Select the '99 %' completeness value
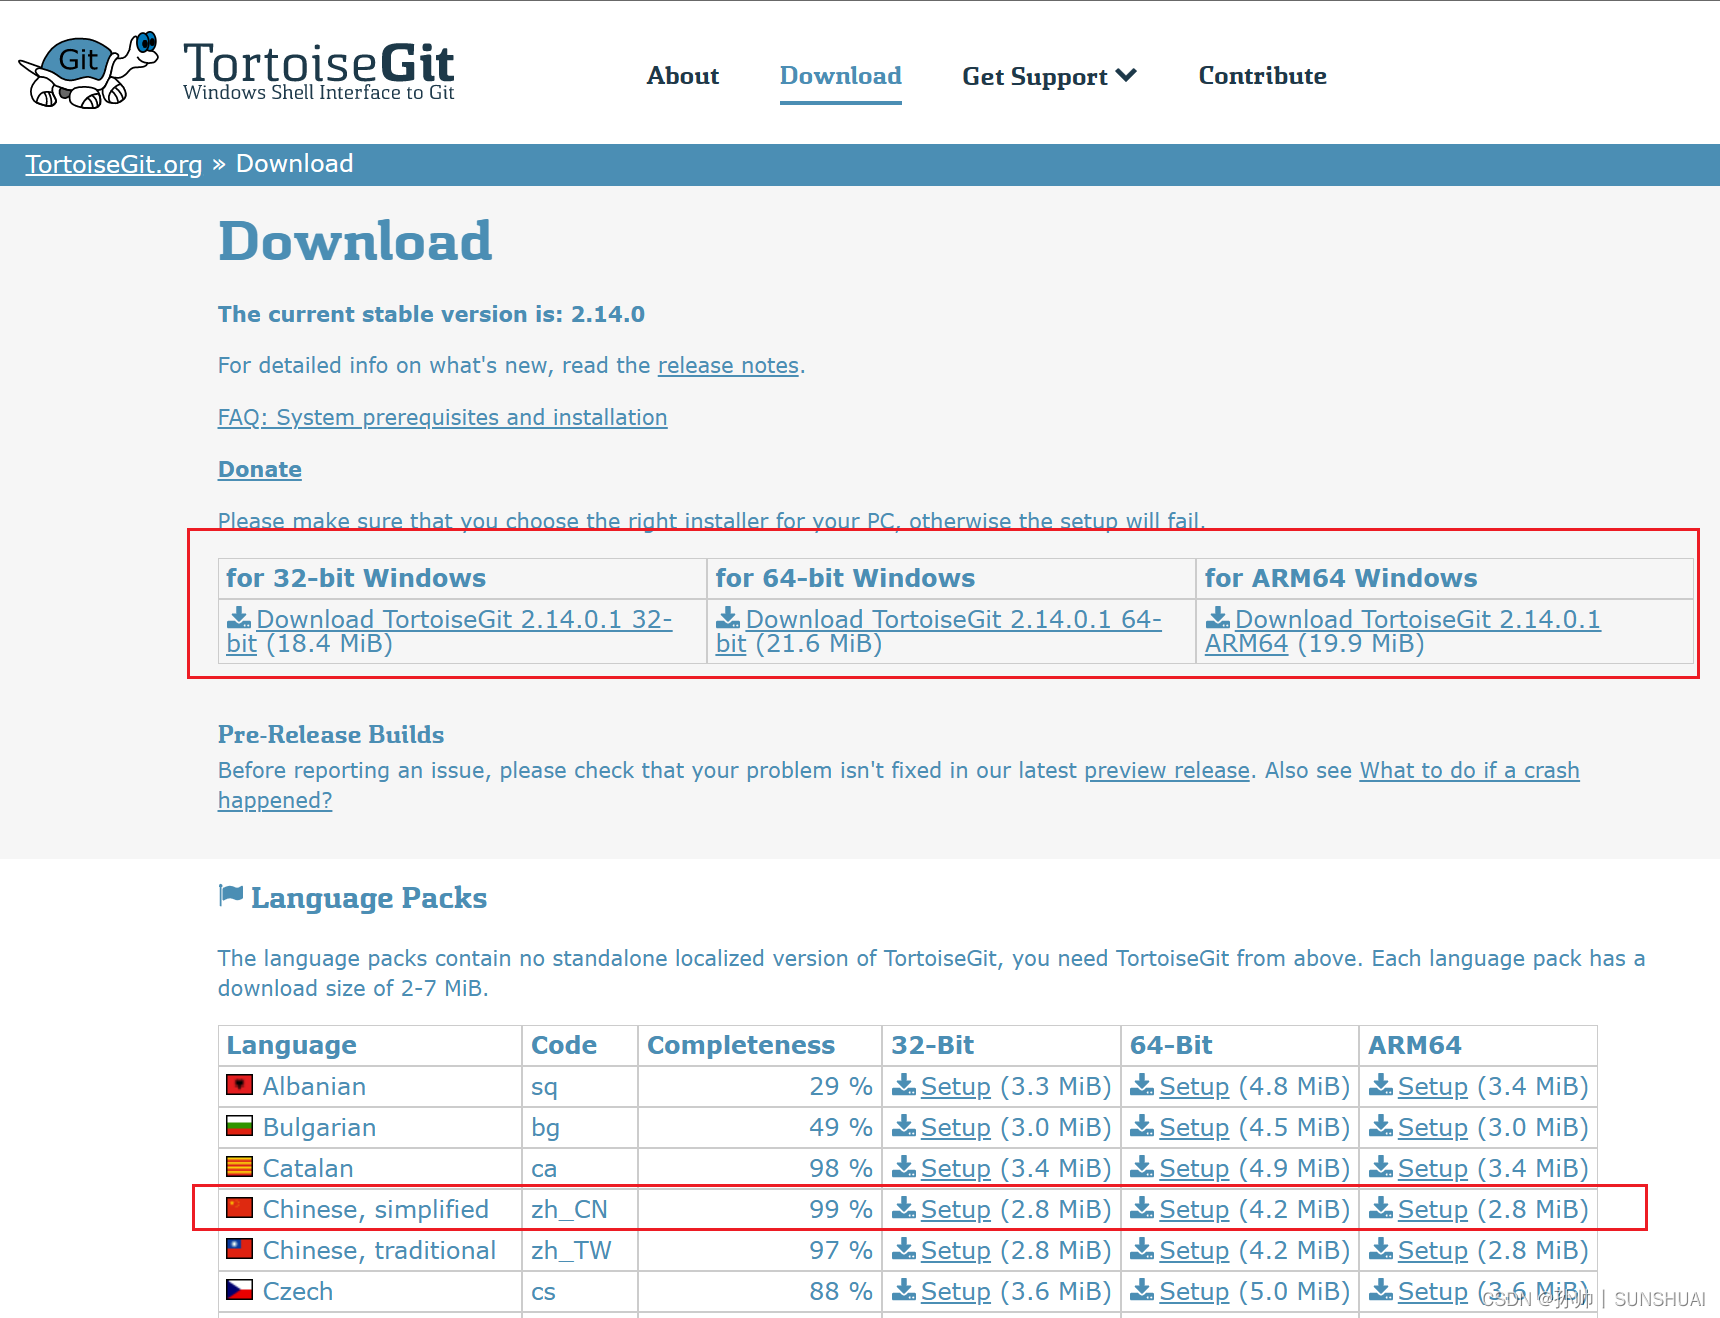Screen dimensions: 1720x1318 point(841,1210)
